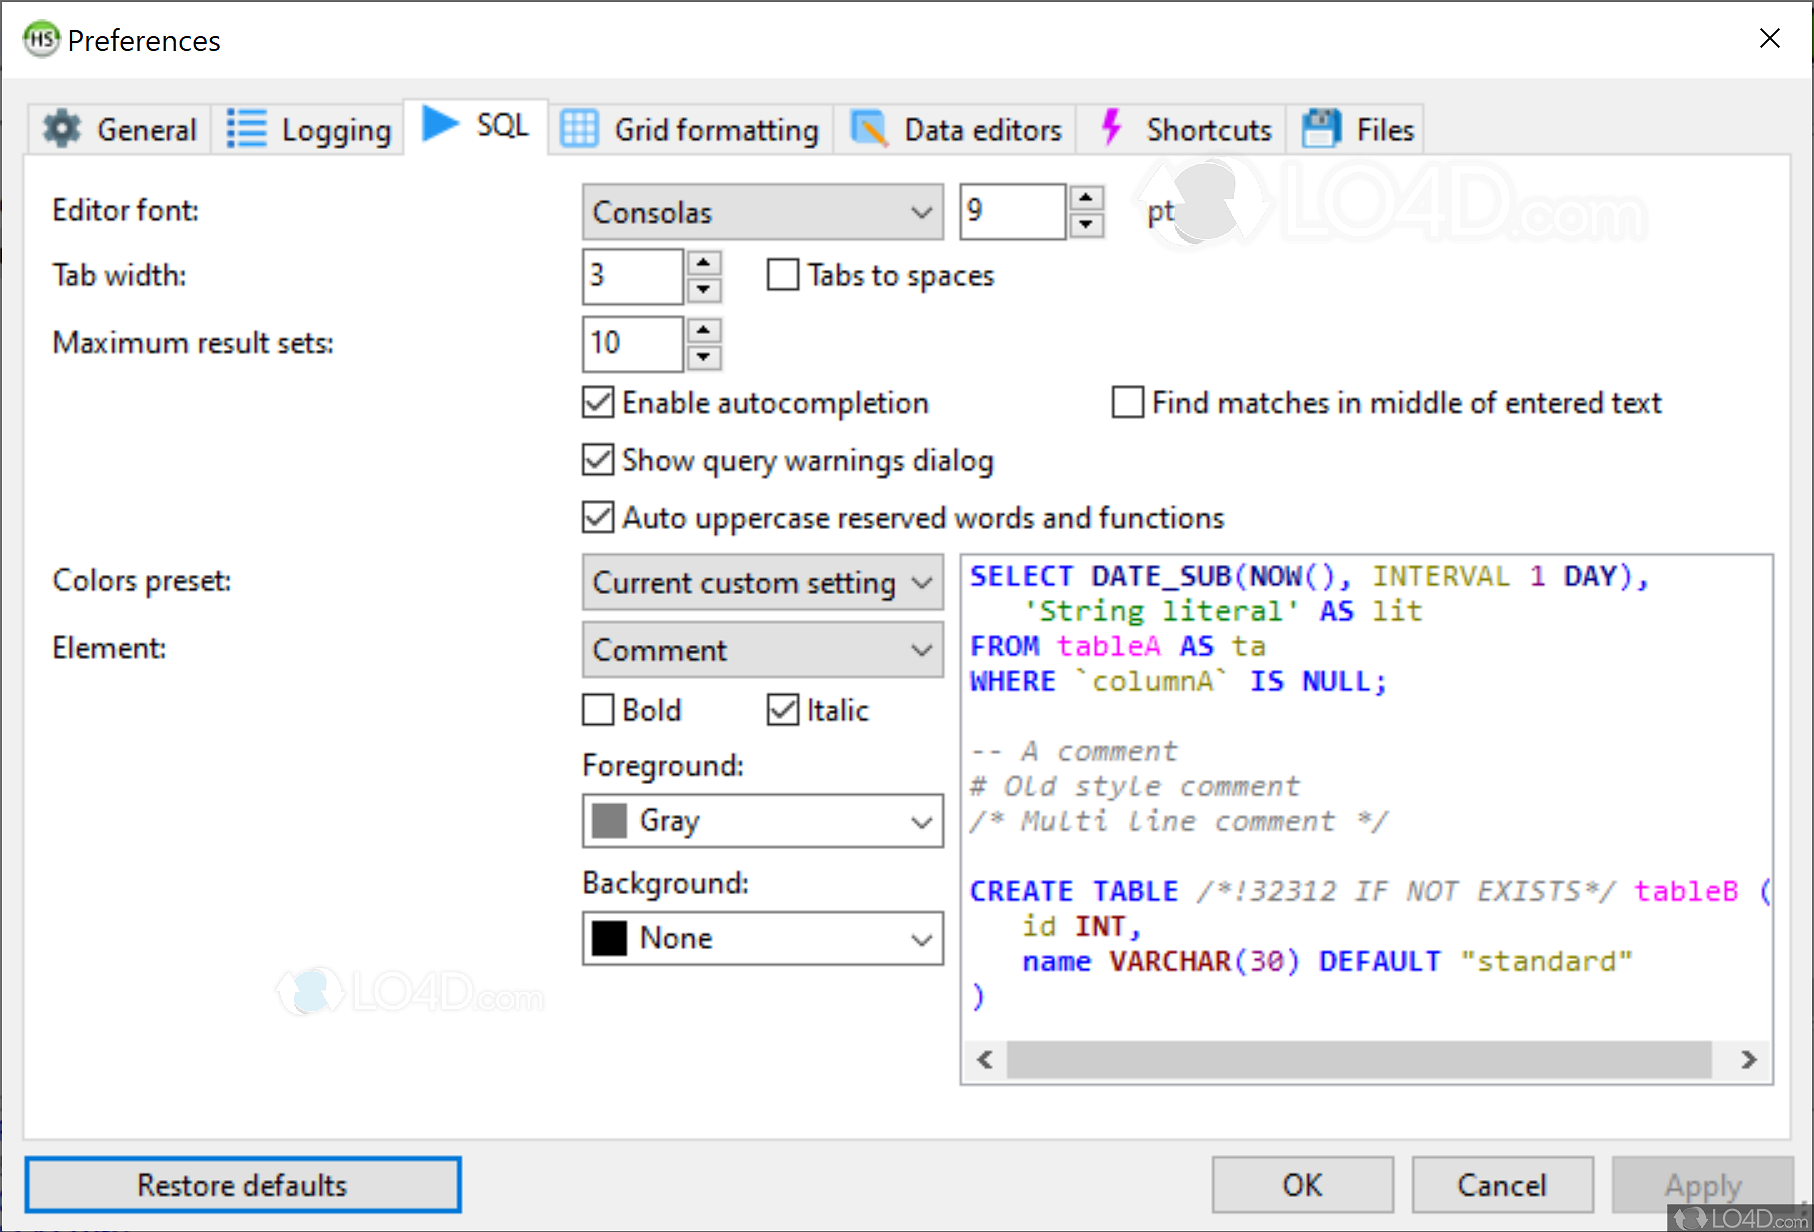Click the pencil icon on Data editors tab

tap(869, 128)
